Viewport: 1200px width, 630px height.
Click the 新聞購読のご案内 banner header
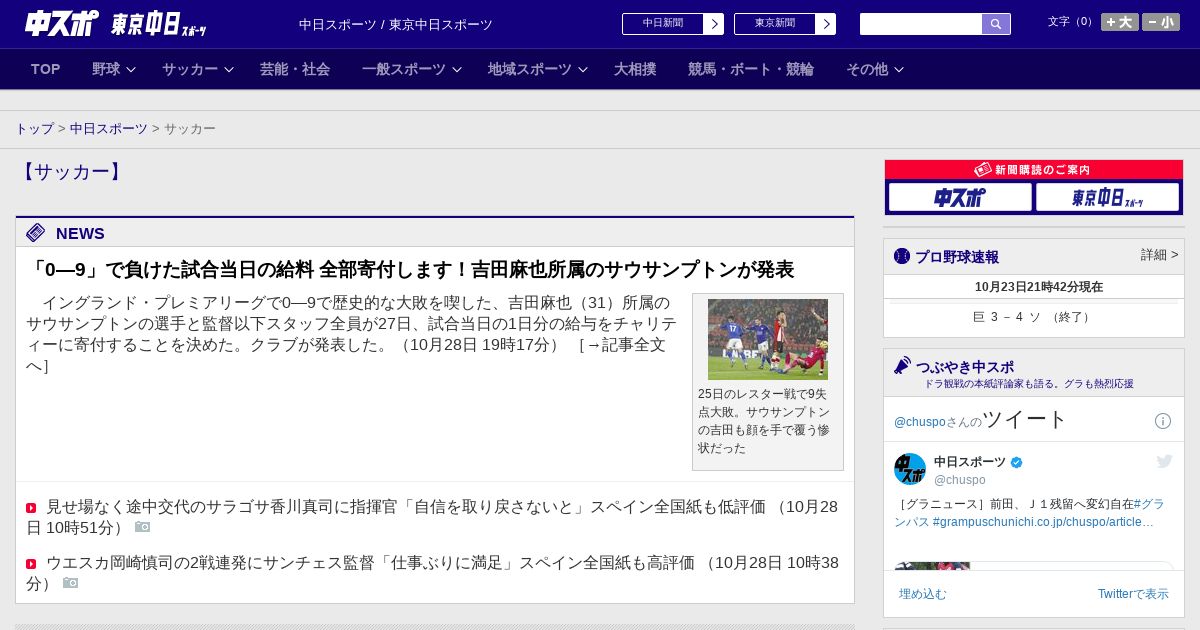click(1034, 170)
